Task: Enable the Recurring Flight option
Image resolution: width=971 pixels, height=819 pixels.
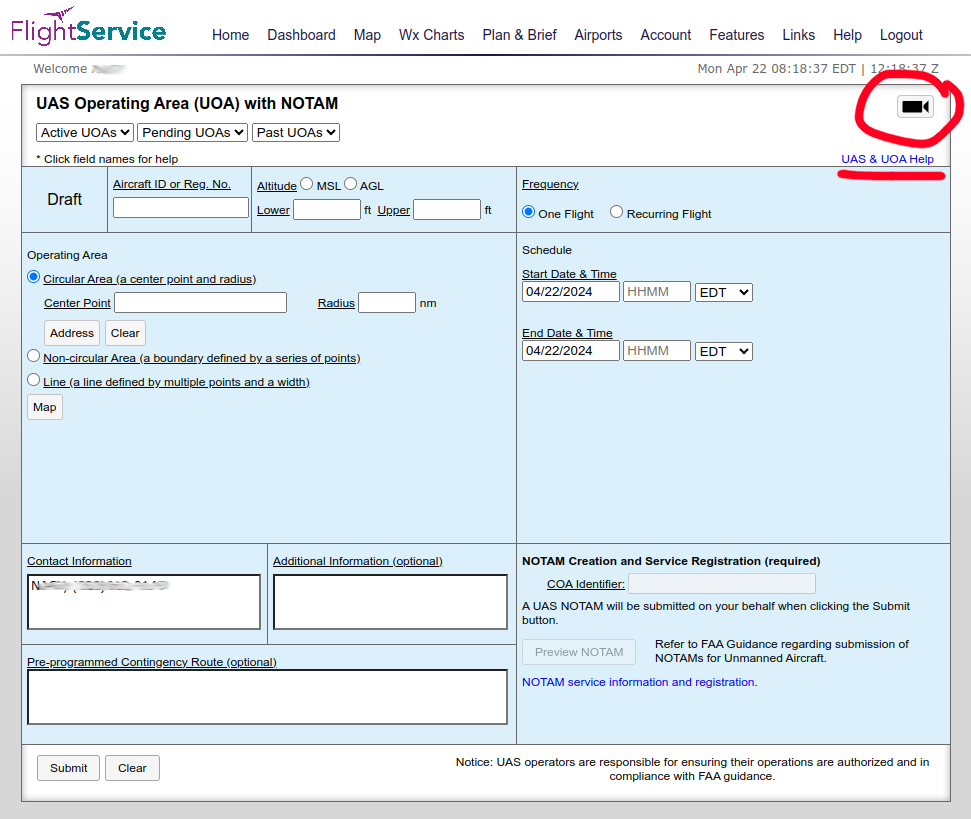Action: pos(616,213)
